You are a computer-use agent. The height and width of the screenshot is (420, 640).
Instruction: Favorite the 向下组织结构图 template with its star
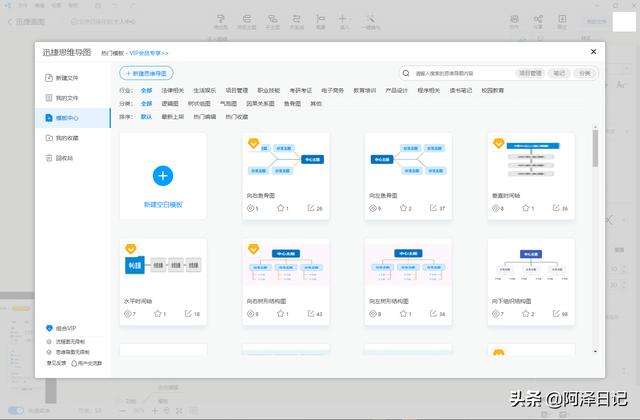[x=526, y=313]
